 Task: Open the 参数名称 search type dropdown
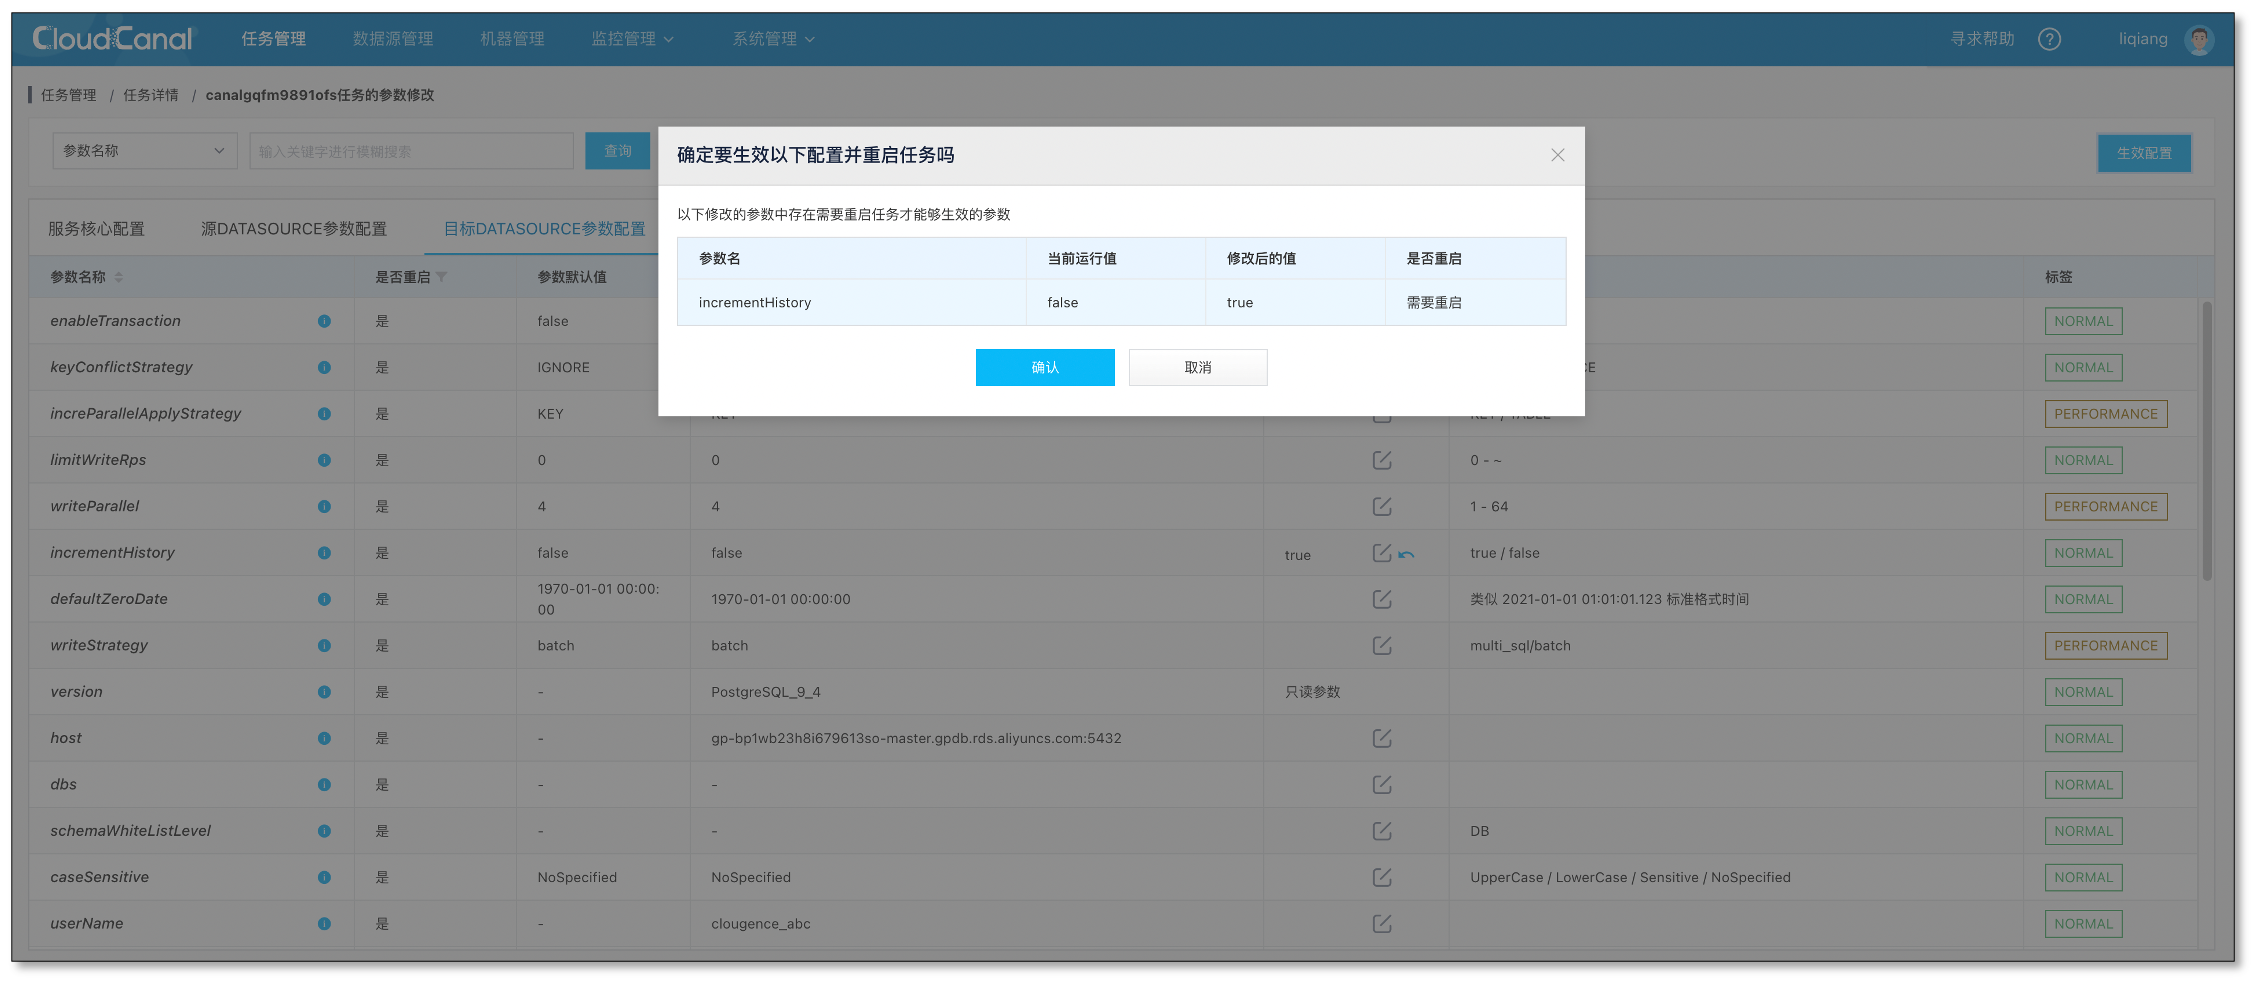[144, 151]
